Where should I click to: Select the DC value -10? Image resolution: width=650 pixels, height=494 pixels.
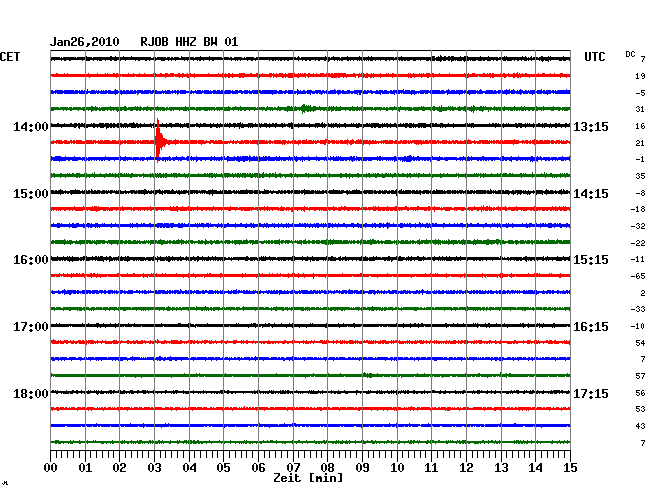tap(638, 326)
